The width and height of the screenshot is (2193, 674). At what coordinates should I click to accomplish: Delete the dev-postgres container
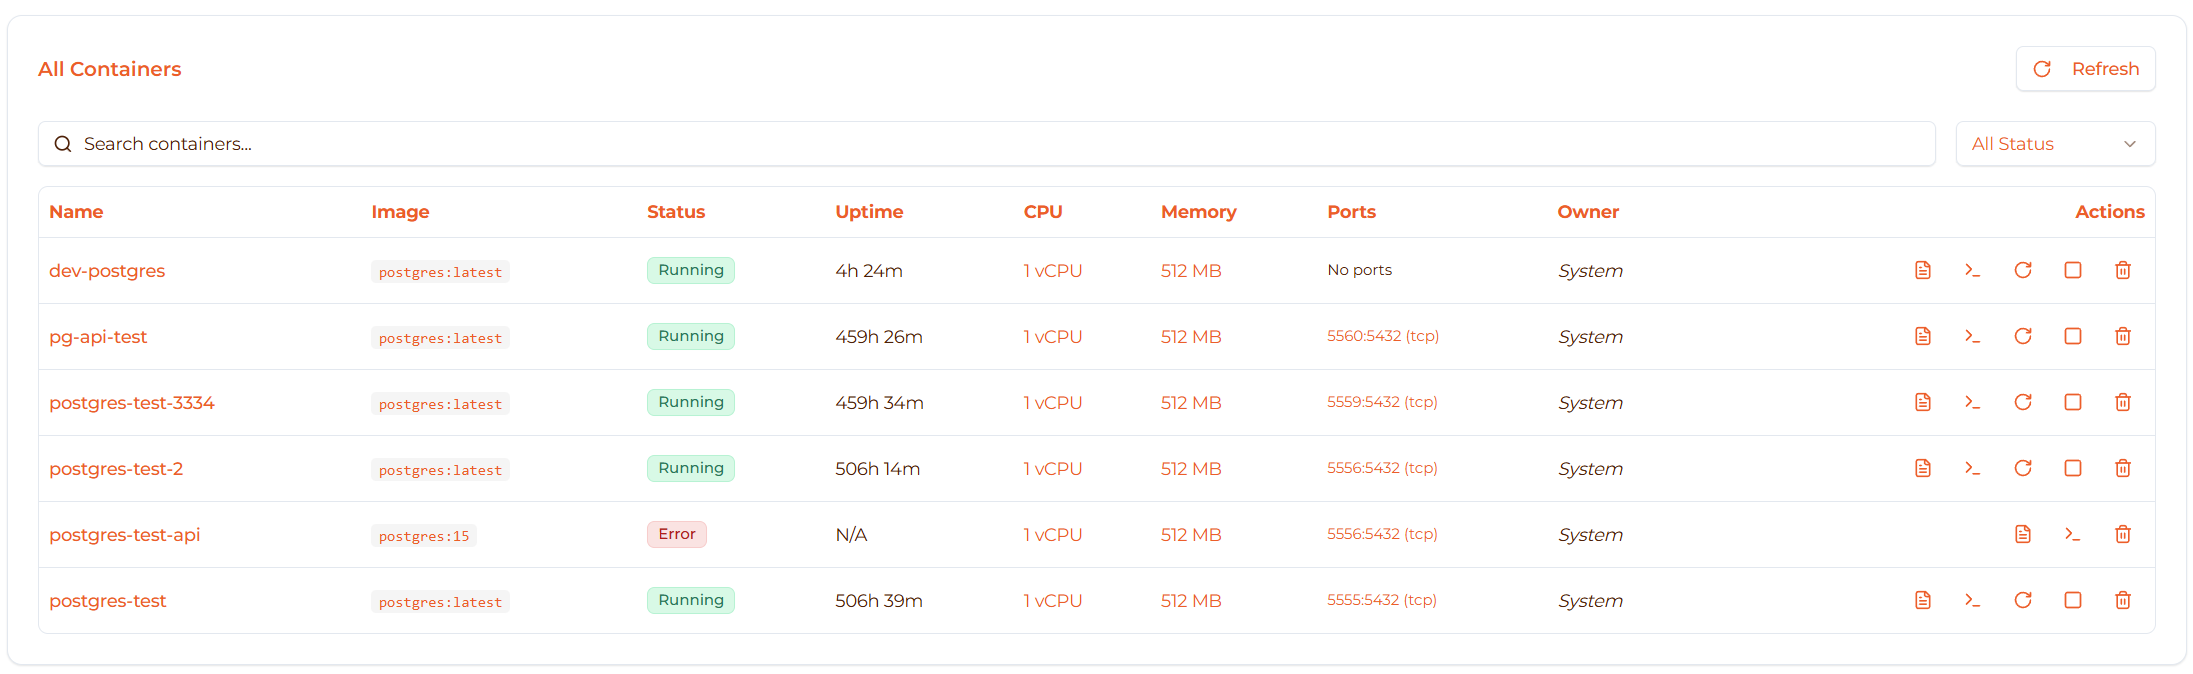pos(2122,270)
